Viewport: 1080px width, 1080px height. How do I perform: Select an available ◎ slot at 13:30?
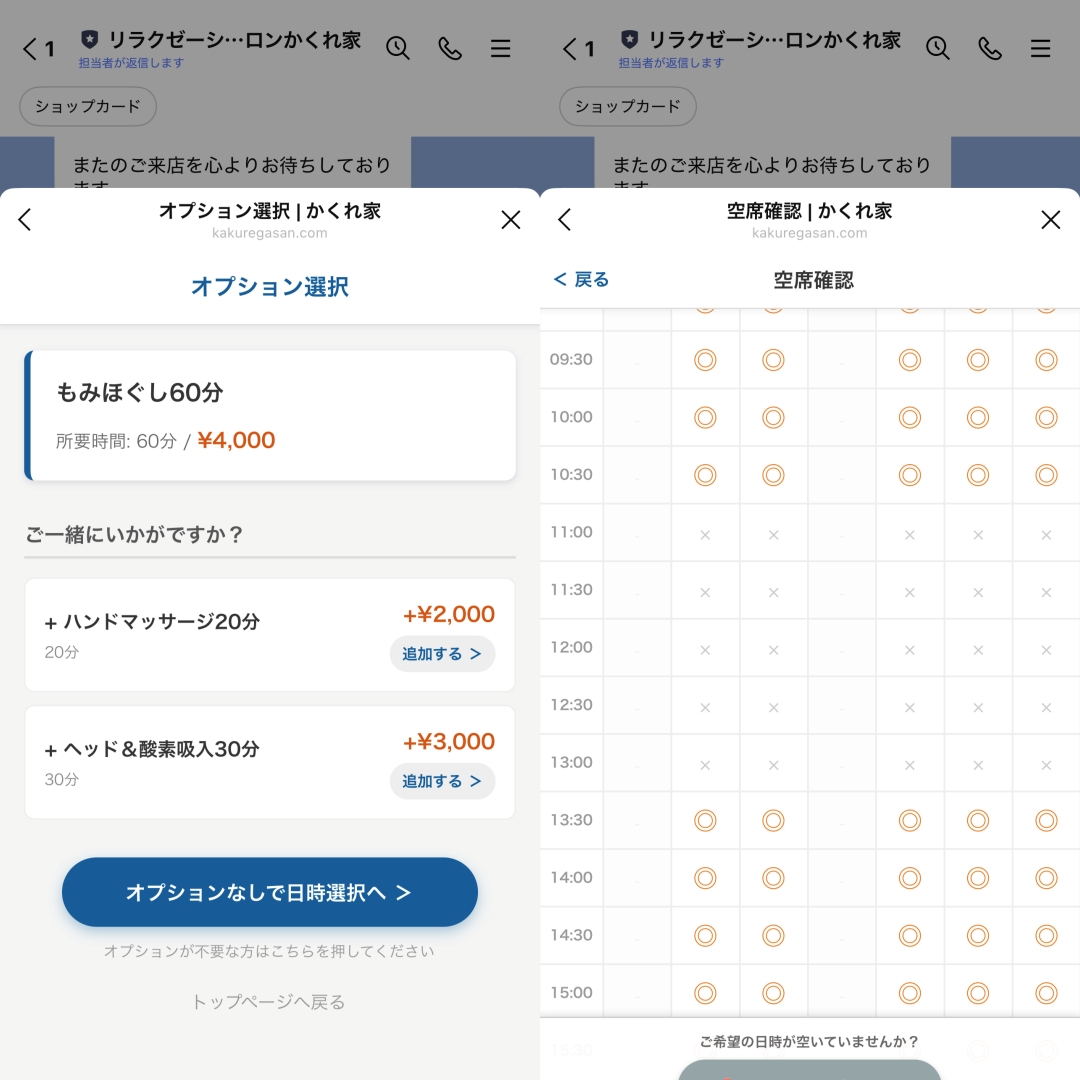pos(705,820)
